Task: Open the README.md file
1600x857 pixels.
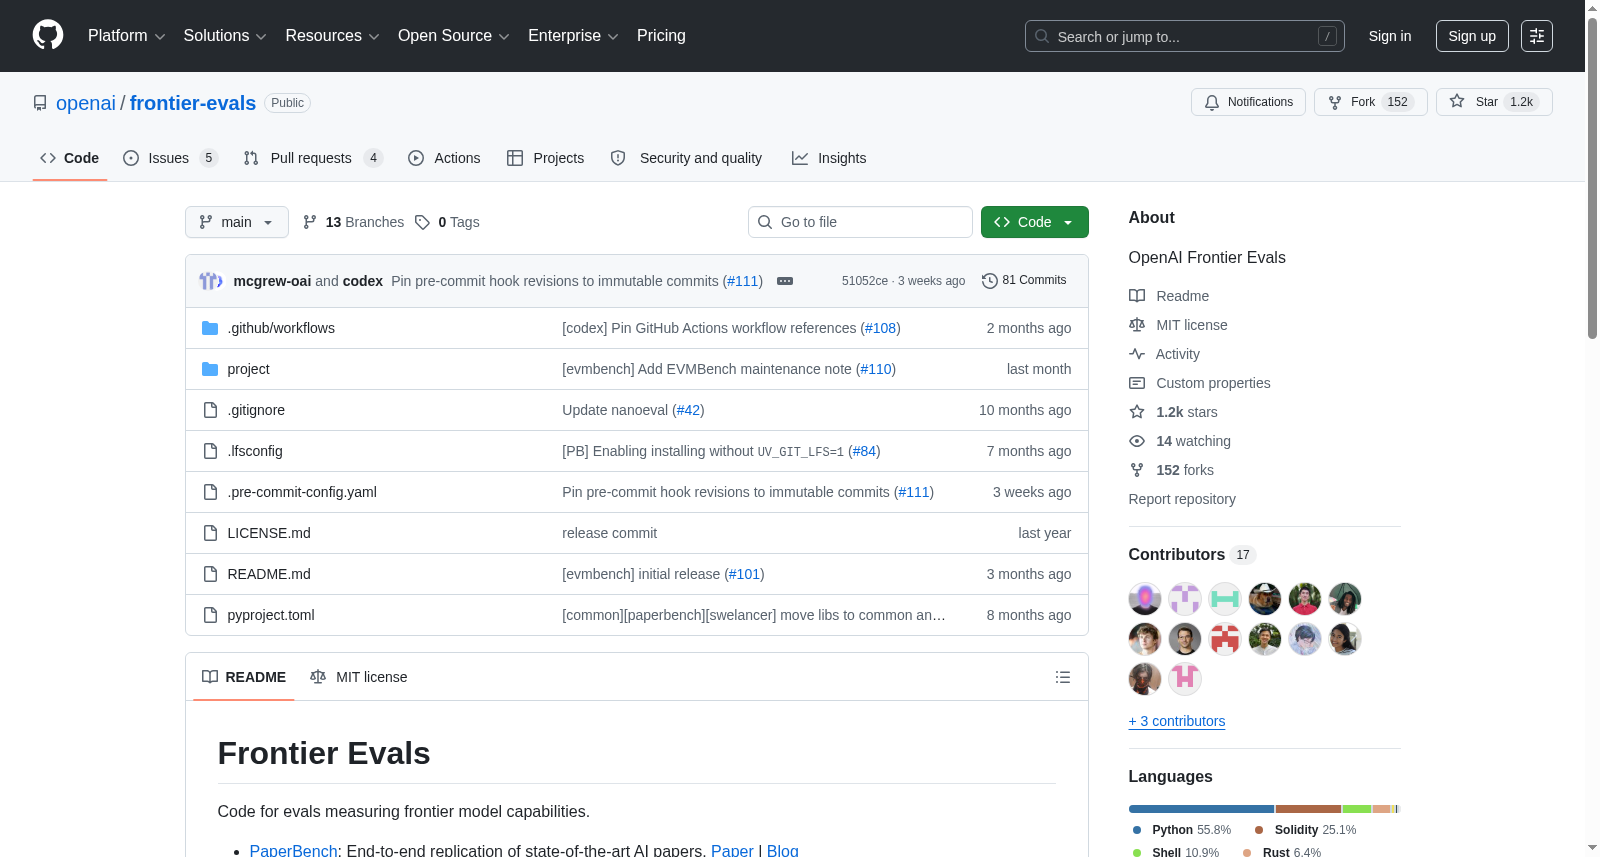Action: pyautogui.click(x=269, y=574)
